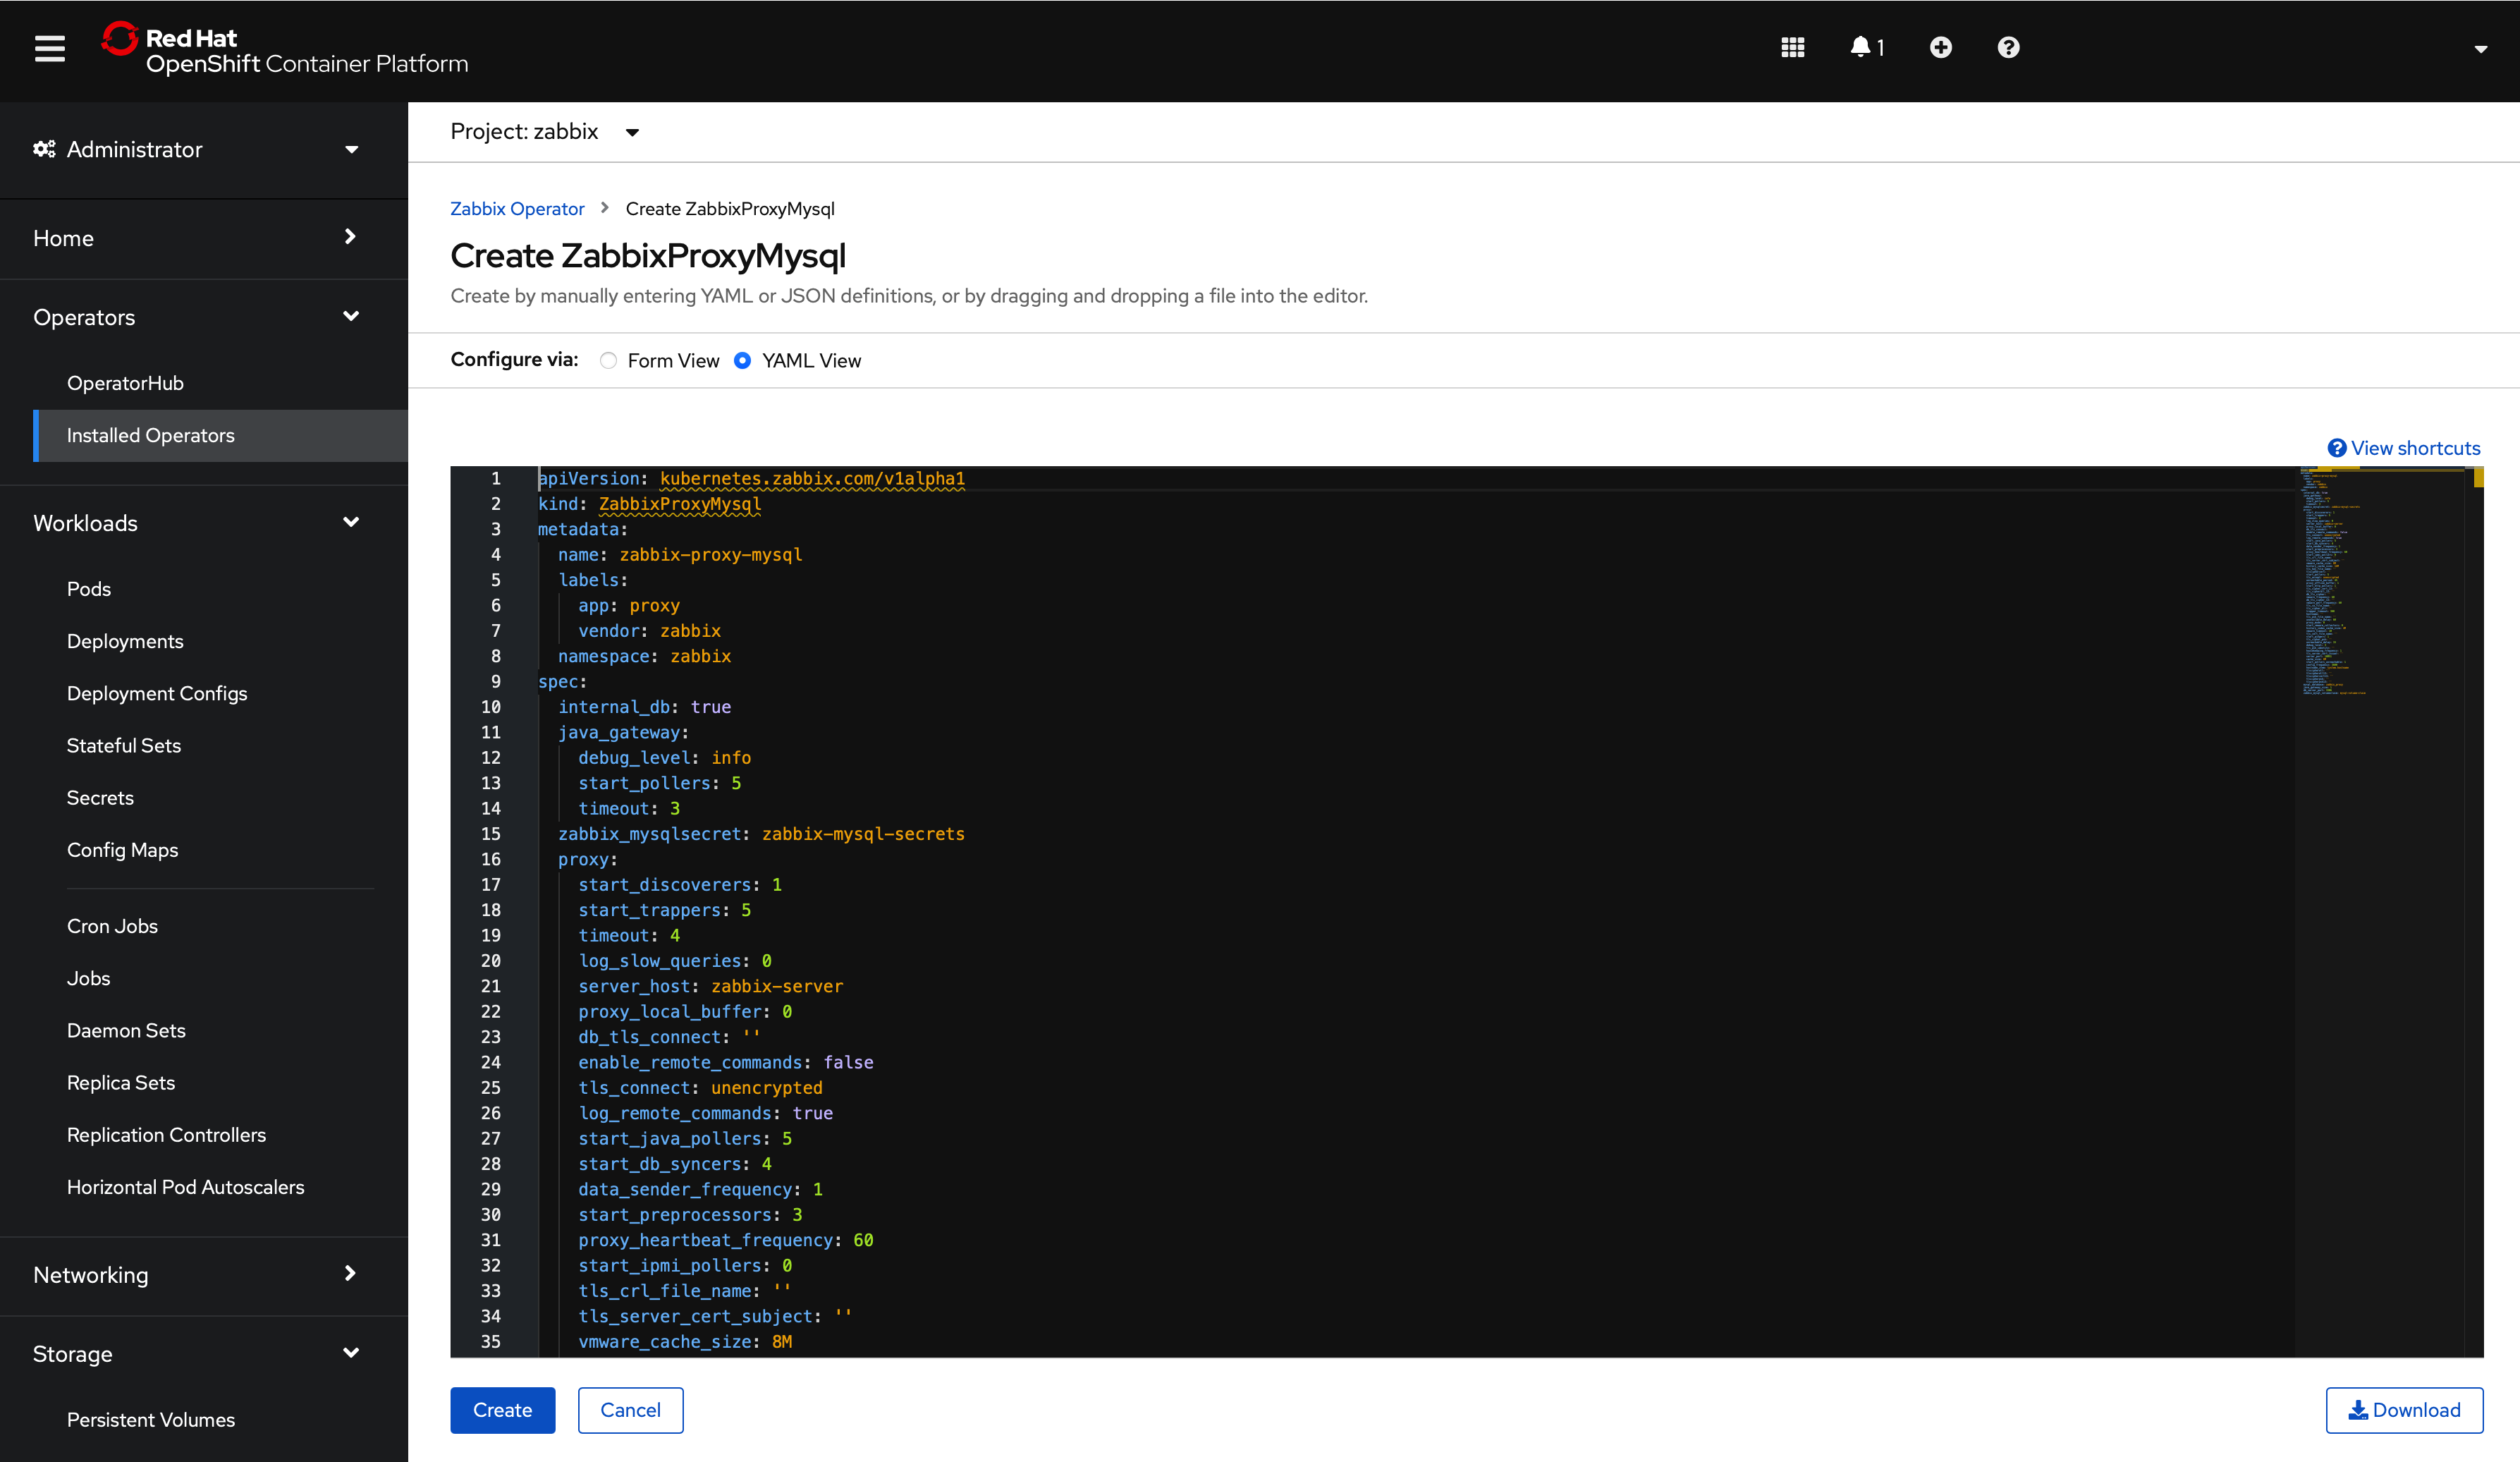Click the Red Hat OpenShift logo
The width and height of the screenshot is (2520, 1462).
(x=284, y=50)
